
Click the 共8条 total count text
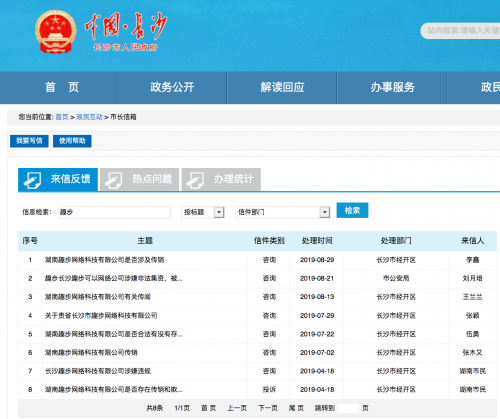point(155,408)
